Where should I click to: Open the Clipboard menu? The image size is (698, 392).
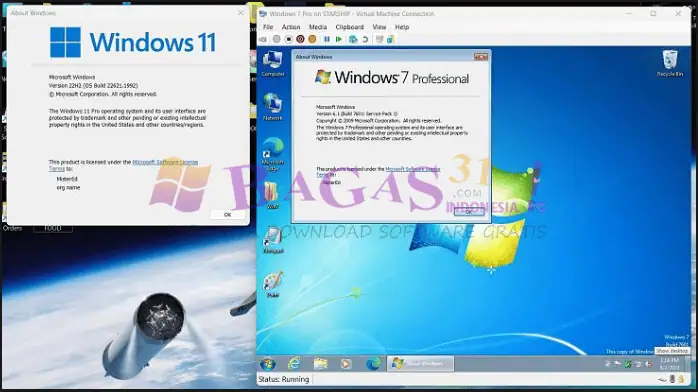coord(349,27)
